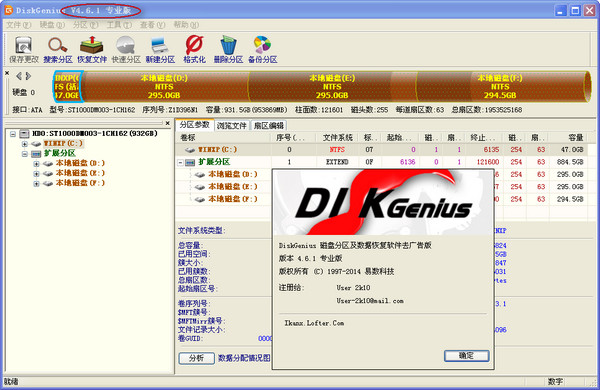Click the 本地磁盘(F:) segment in disk bar
The height and width of the screenshot is (390, 600).
(500, 86)
